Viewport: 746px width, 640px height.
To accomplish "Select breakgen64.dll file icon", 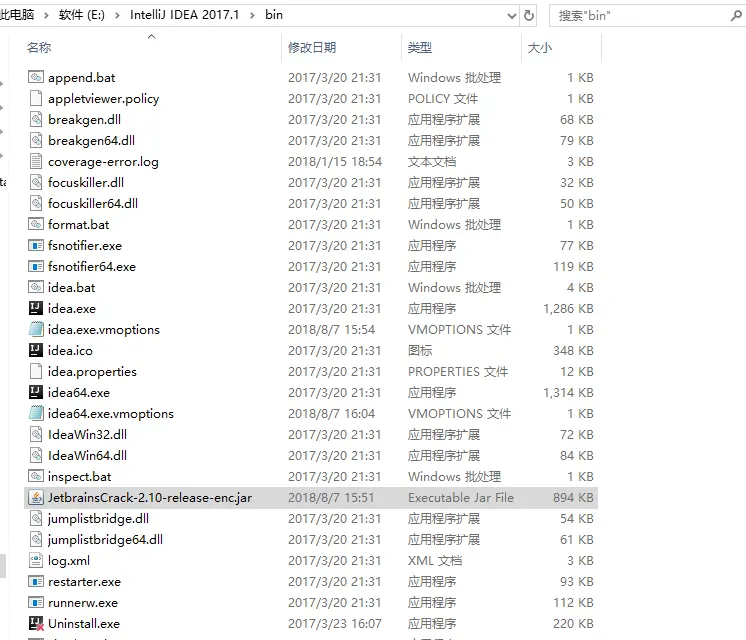I will [36, 140].
